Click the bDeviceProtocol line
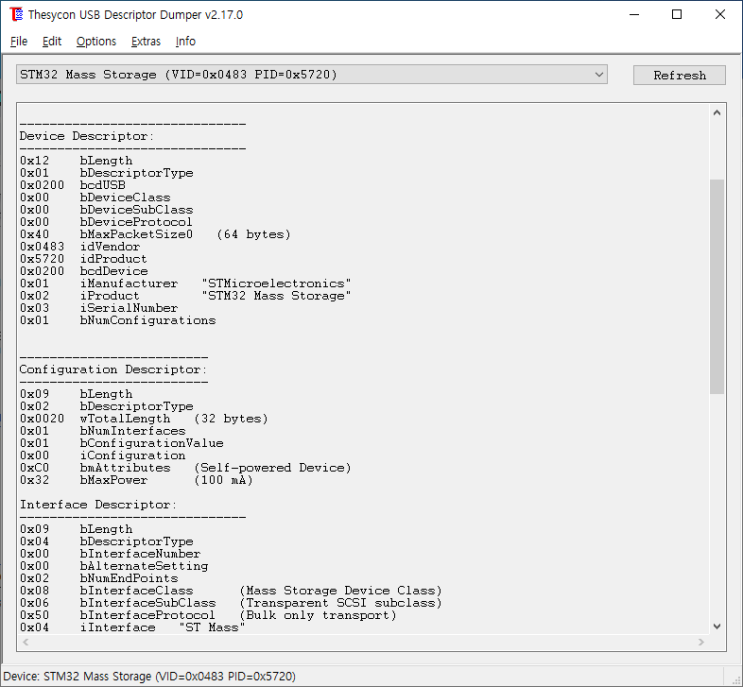The width and height of the screenshot is (743, 687). [106, 222]
